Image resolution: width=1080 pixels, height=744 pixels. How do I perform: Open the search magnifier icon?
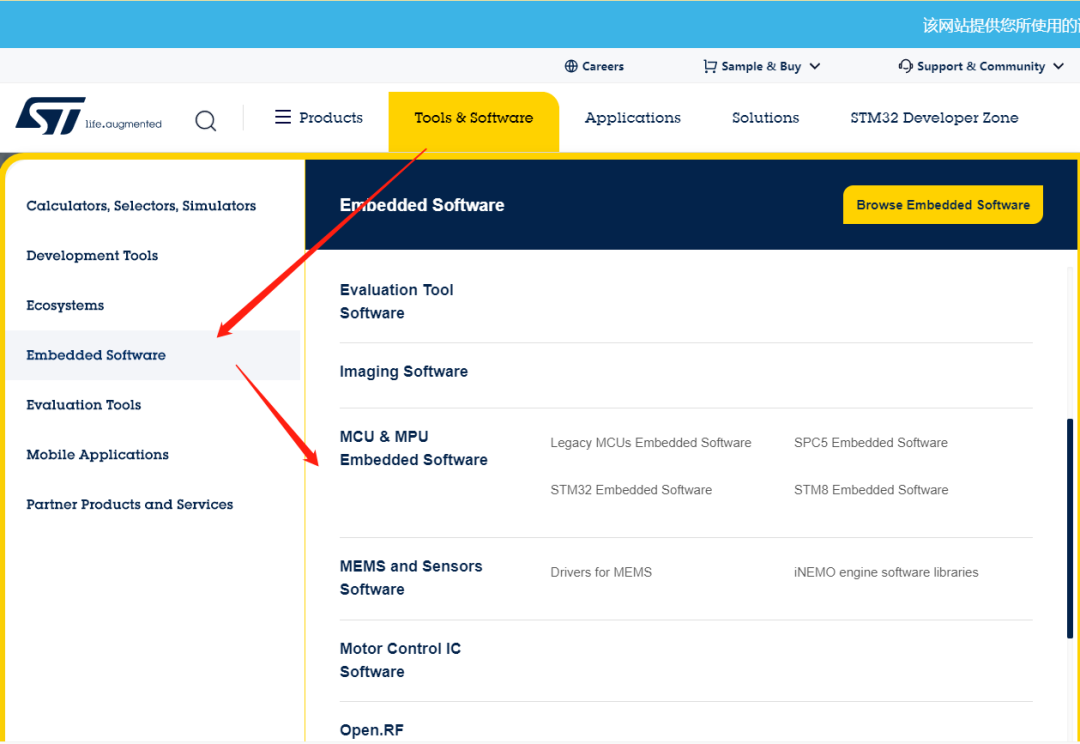click(205, 121)
